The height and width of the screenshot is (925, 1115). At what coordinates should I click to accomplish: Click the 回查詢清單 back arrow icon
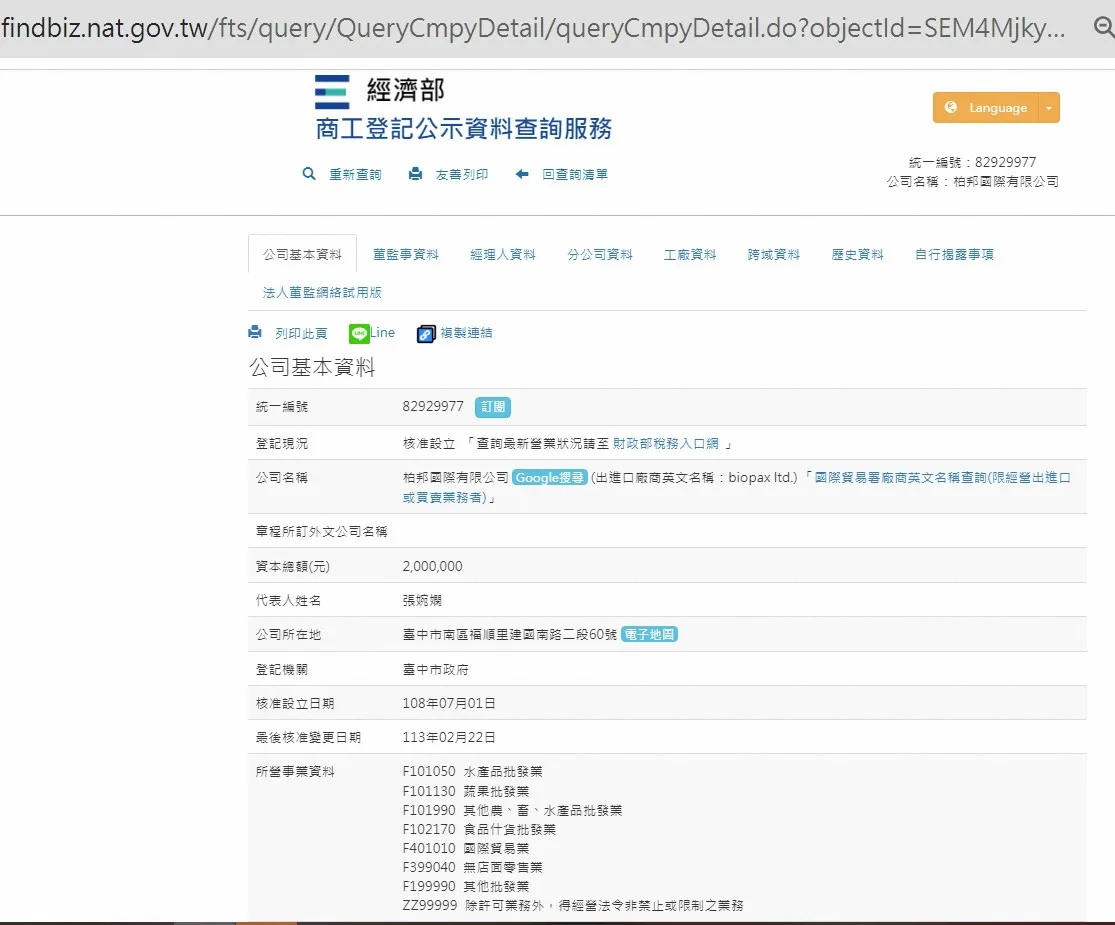click(522, 174)
